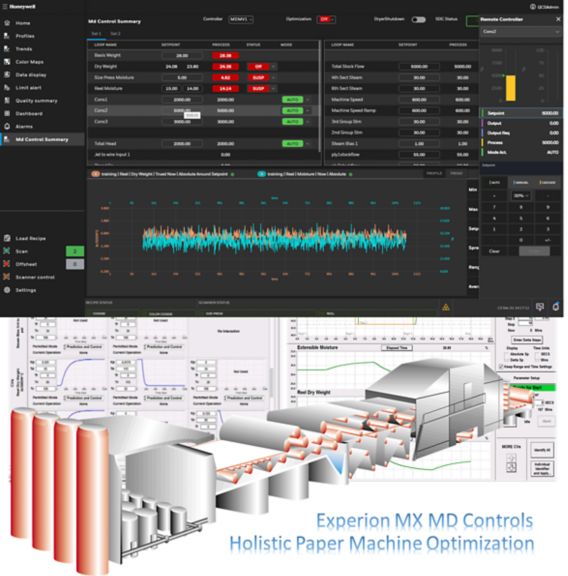
Task: Open the Size Press Moisture SUSP dropdown
Action: click(x=273, y=78)
